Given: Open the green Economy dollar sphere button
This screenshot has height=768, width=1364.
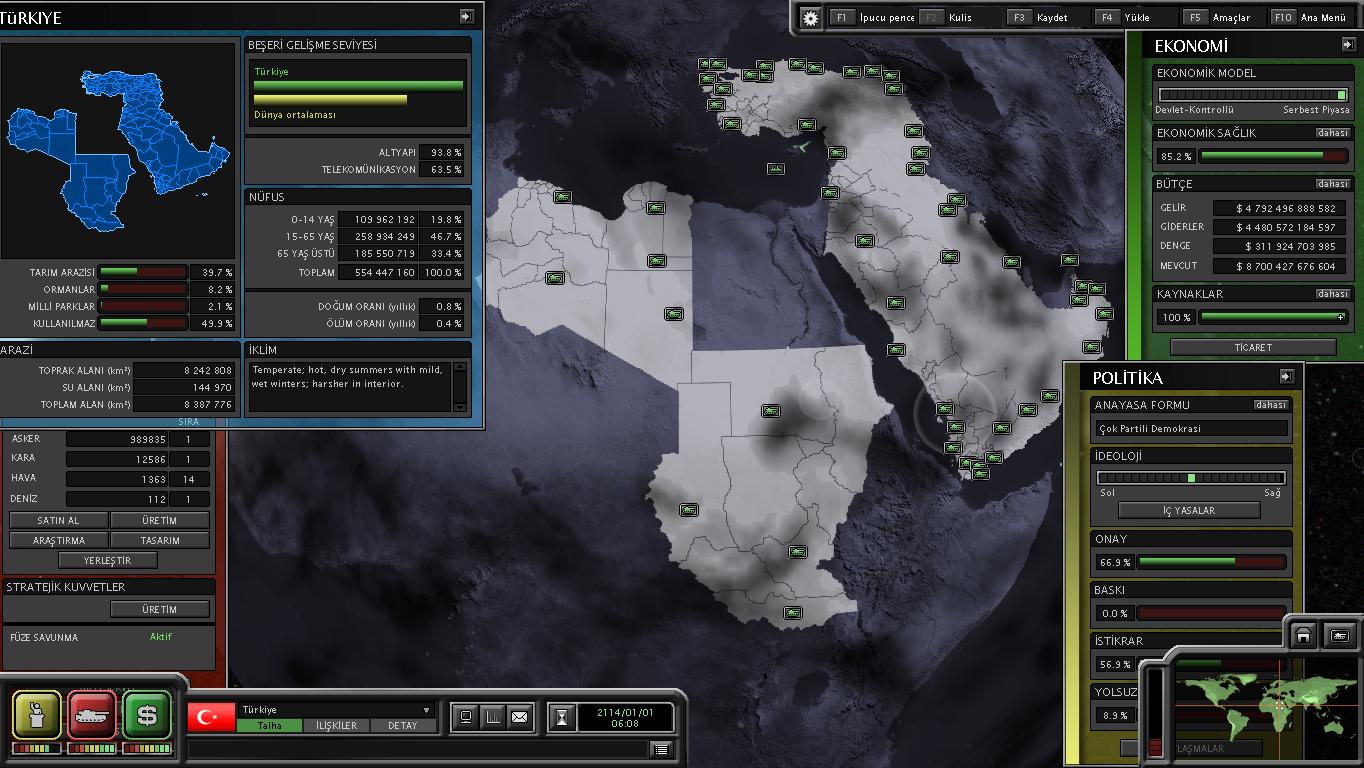Looking at the screenshot, I should pyautogui.click(x=147, y=714).
